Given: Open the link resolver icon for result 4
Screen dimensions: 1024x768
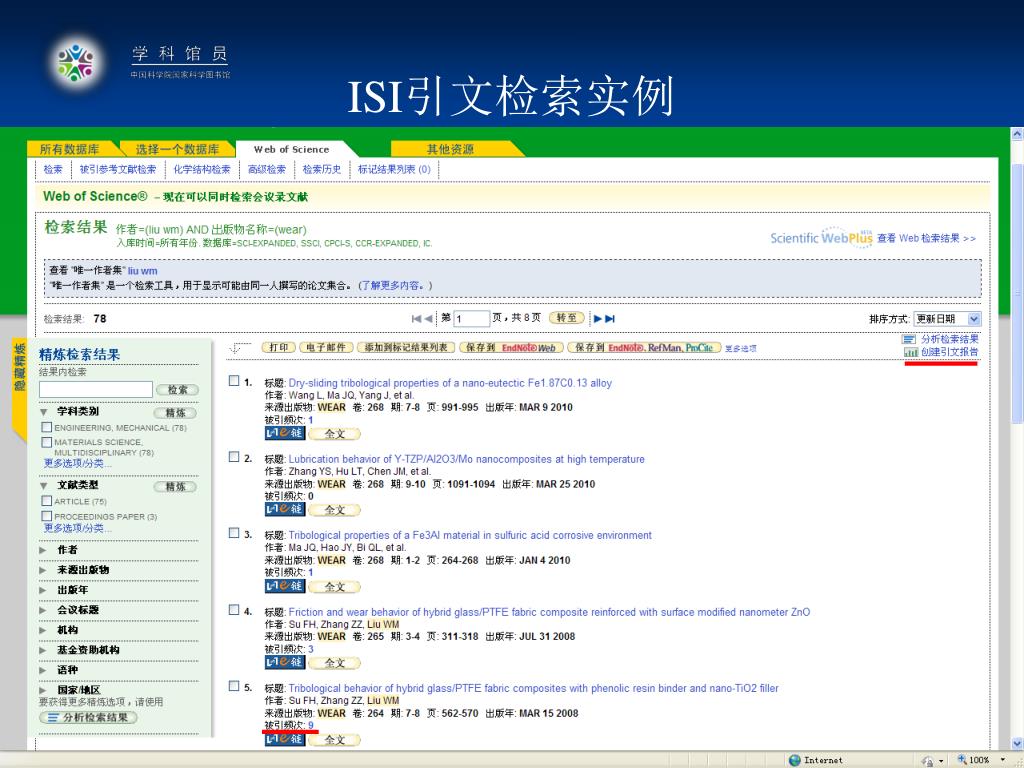Looking at the screenshot, I should point(285,662).
